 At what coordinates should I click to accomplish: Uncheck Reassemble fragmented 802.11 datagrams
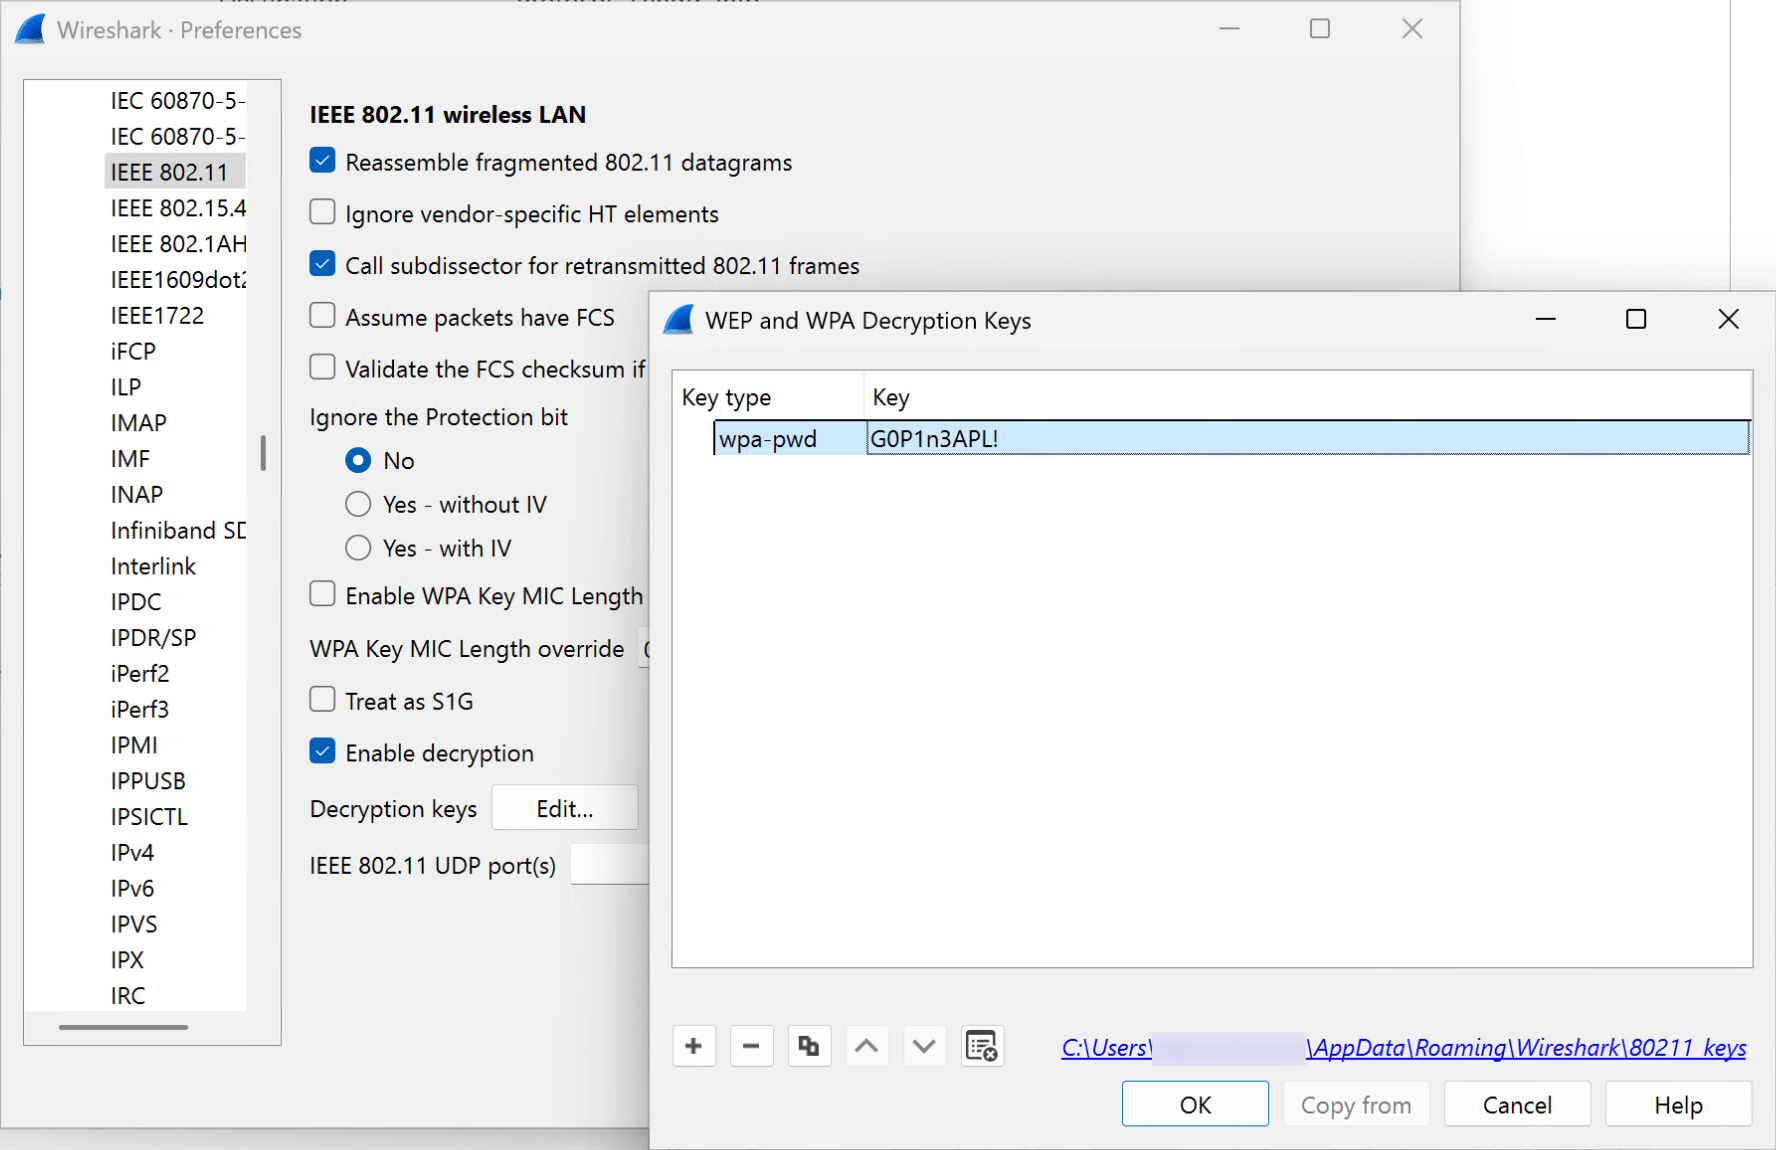tap(322, 161)
